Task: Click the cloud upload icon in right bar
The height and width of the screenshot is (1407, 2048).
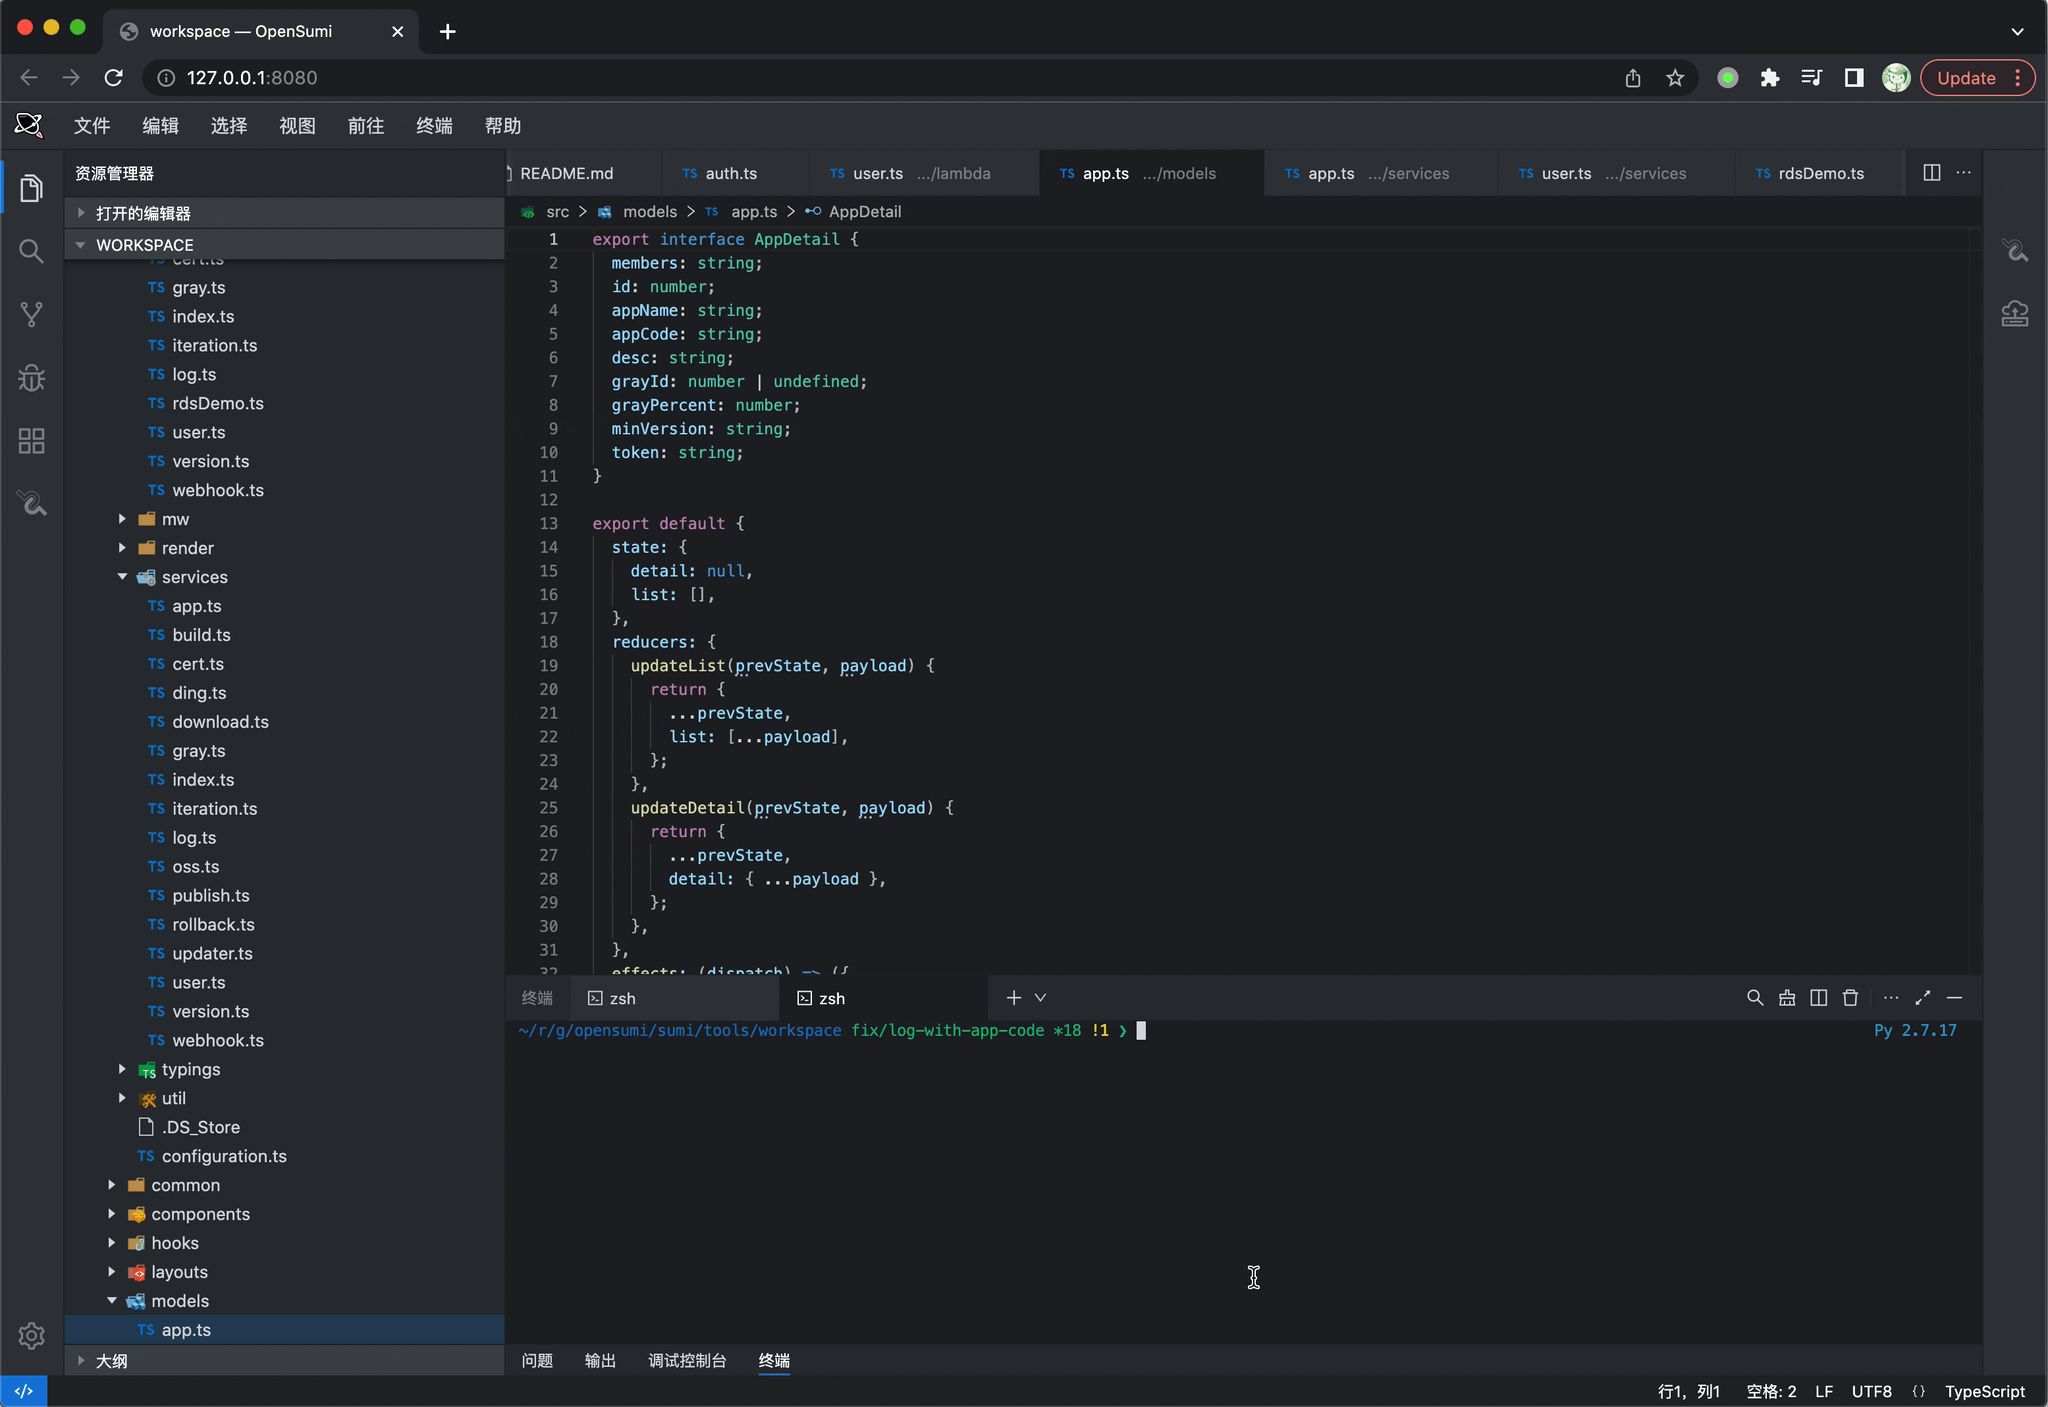Action: click(x=2014, y=314)
